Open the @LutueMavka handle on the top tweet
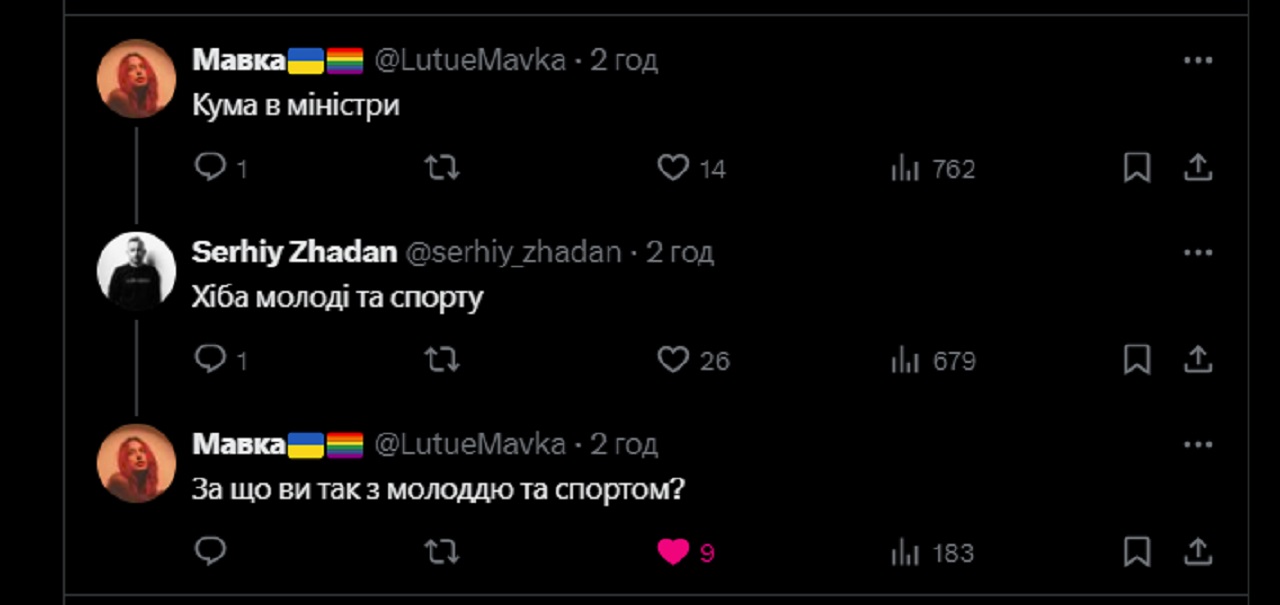The image size is (1280, 605). click(x=470, y=60)
